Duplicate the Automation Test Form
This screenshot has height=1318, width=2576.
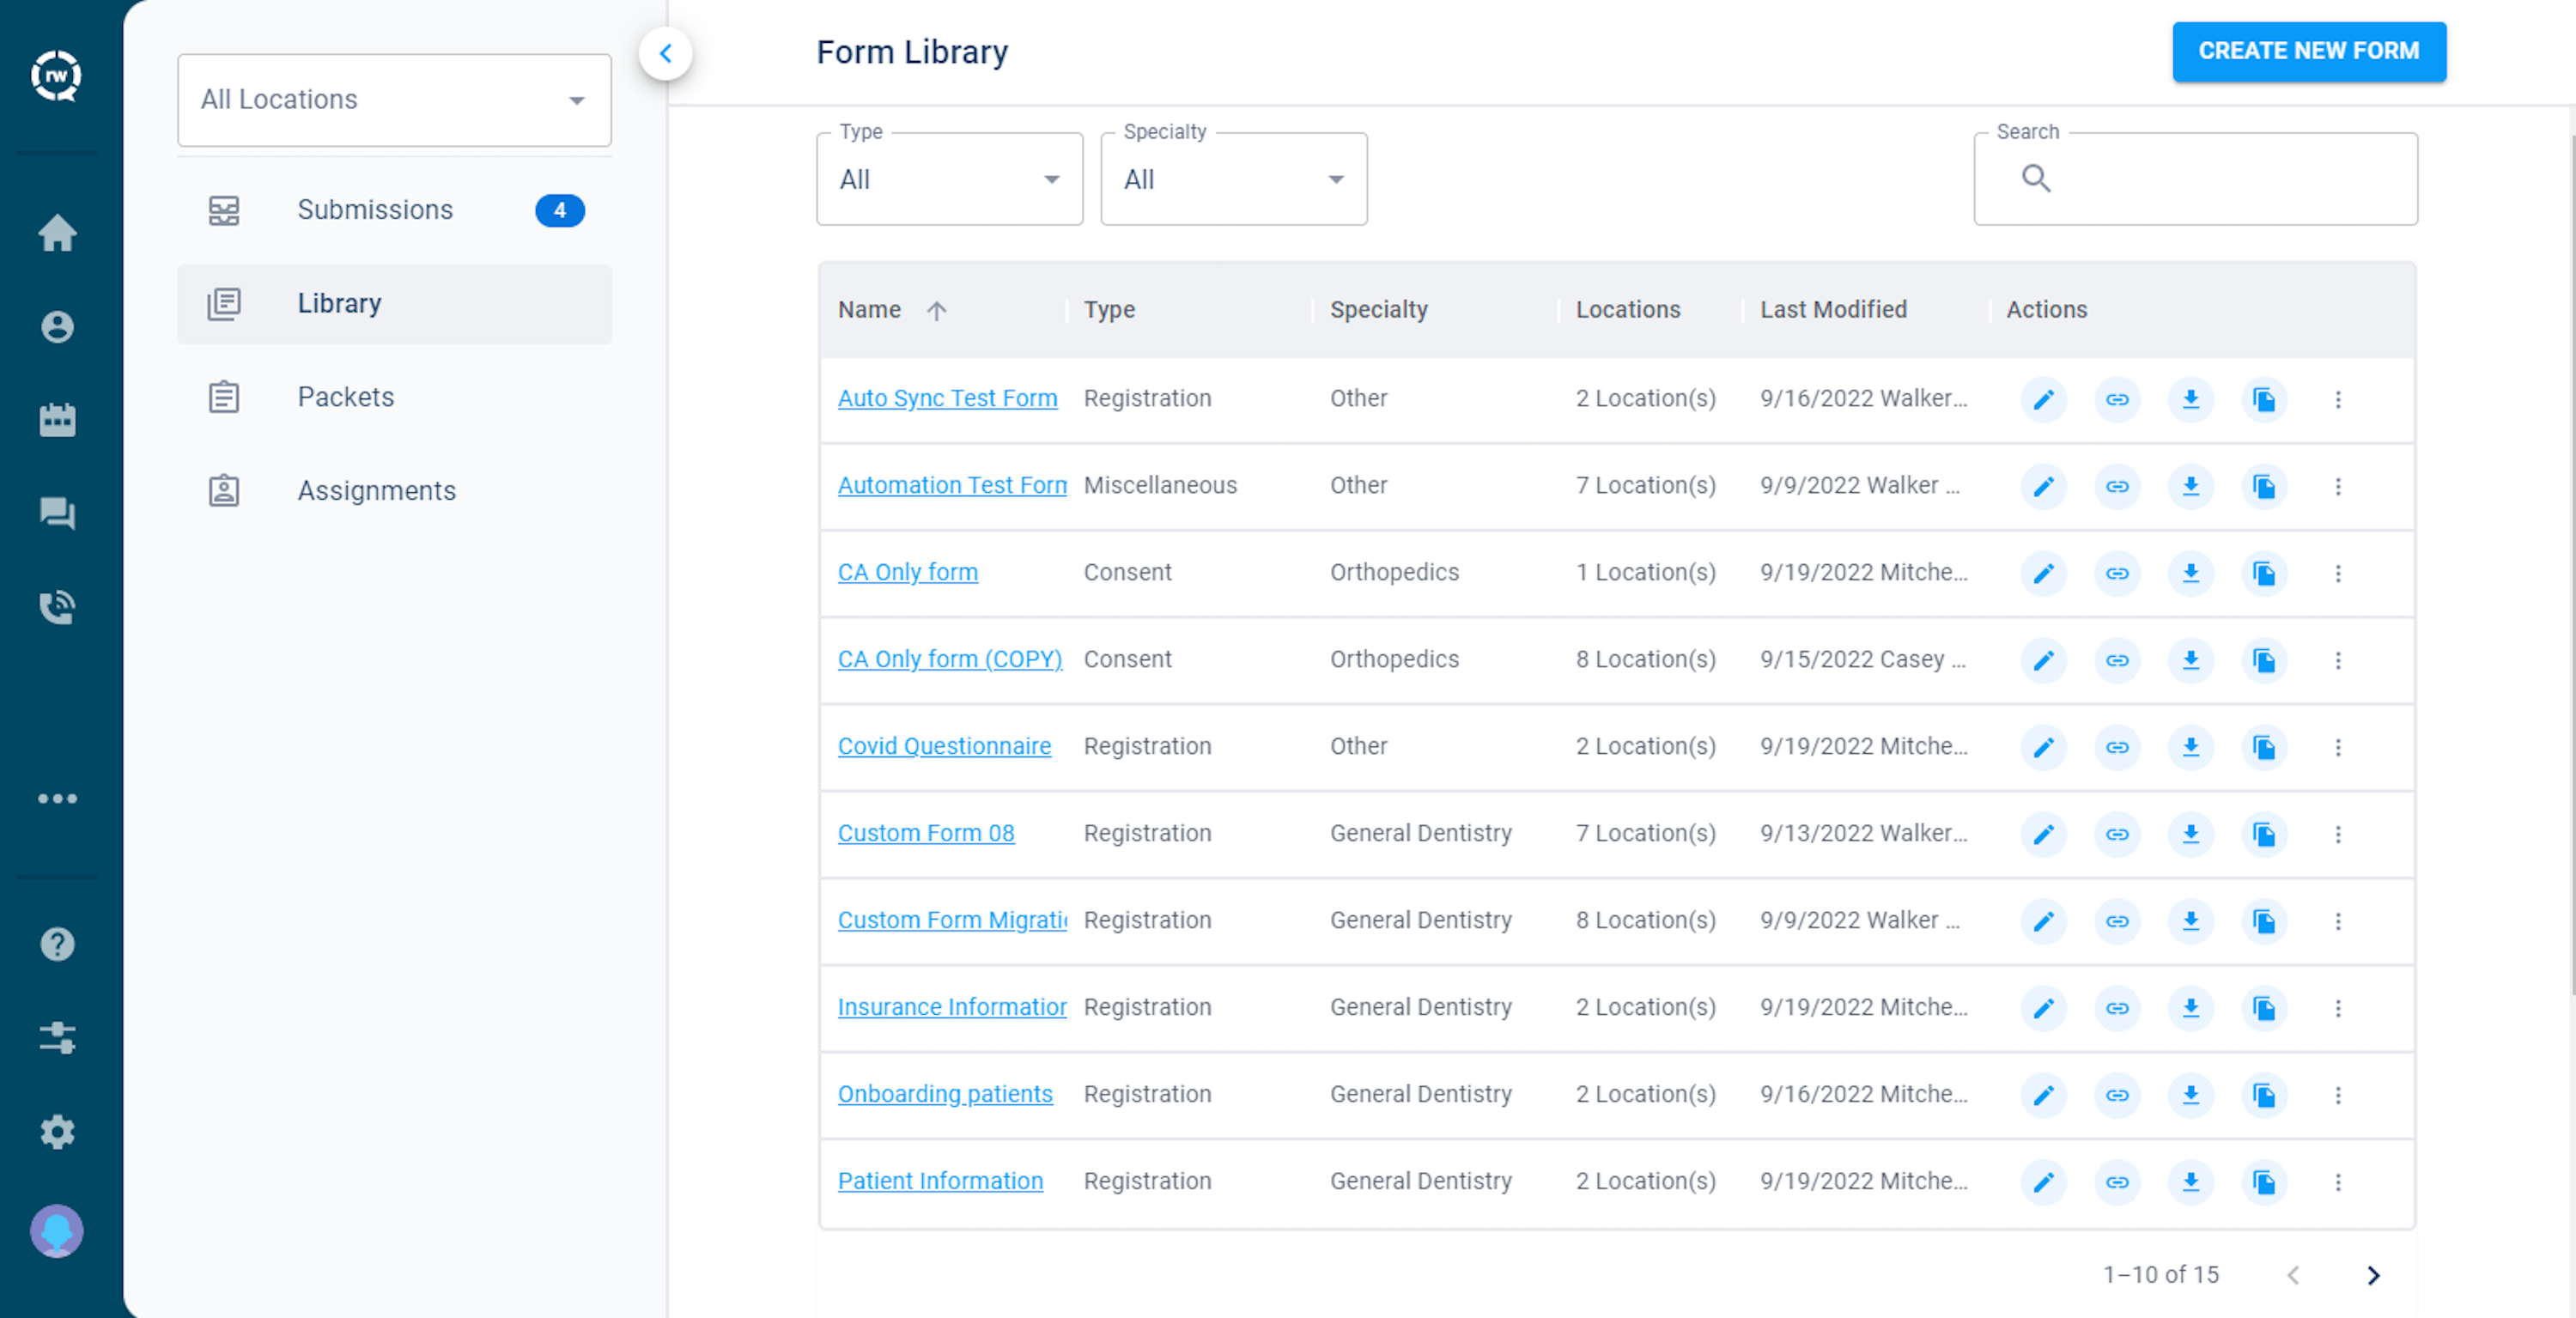point(2264,487)
